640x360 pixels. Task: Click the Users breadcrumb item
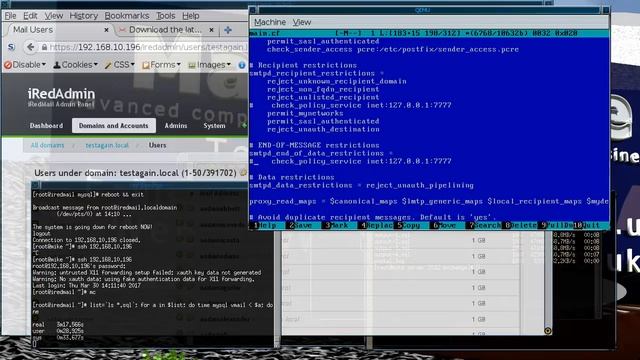tap(157, 145)
